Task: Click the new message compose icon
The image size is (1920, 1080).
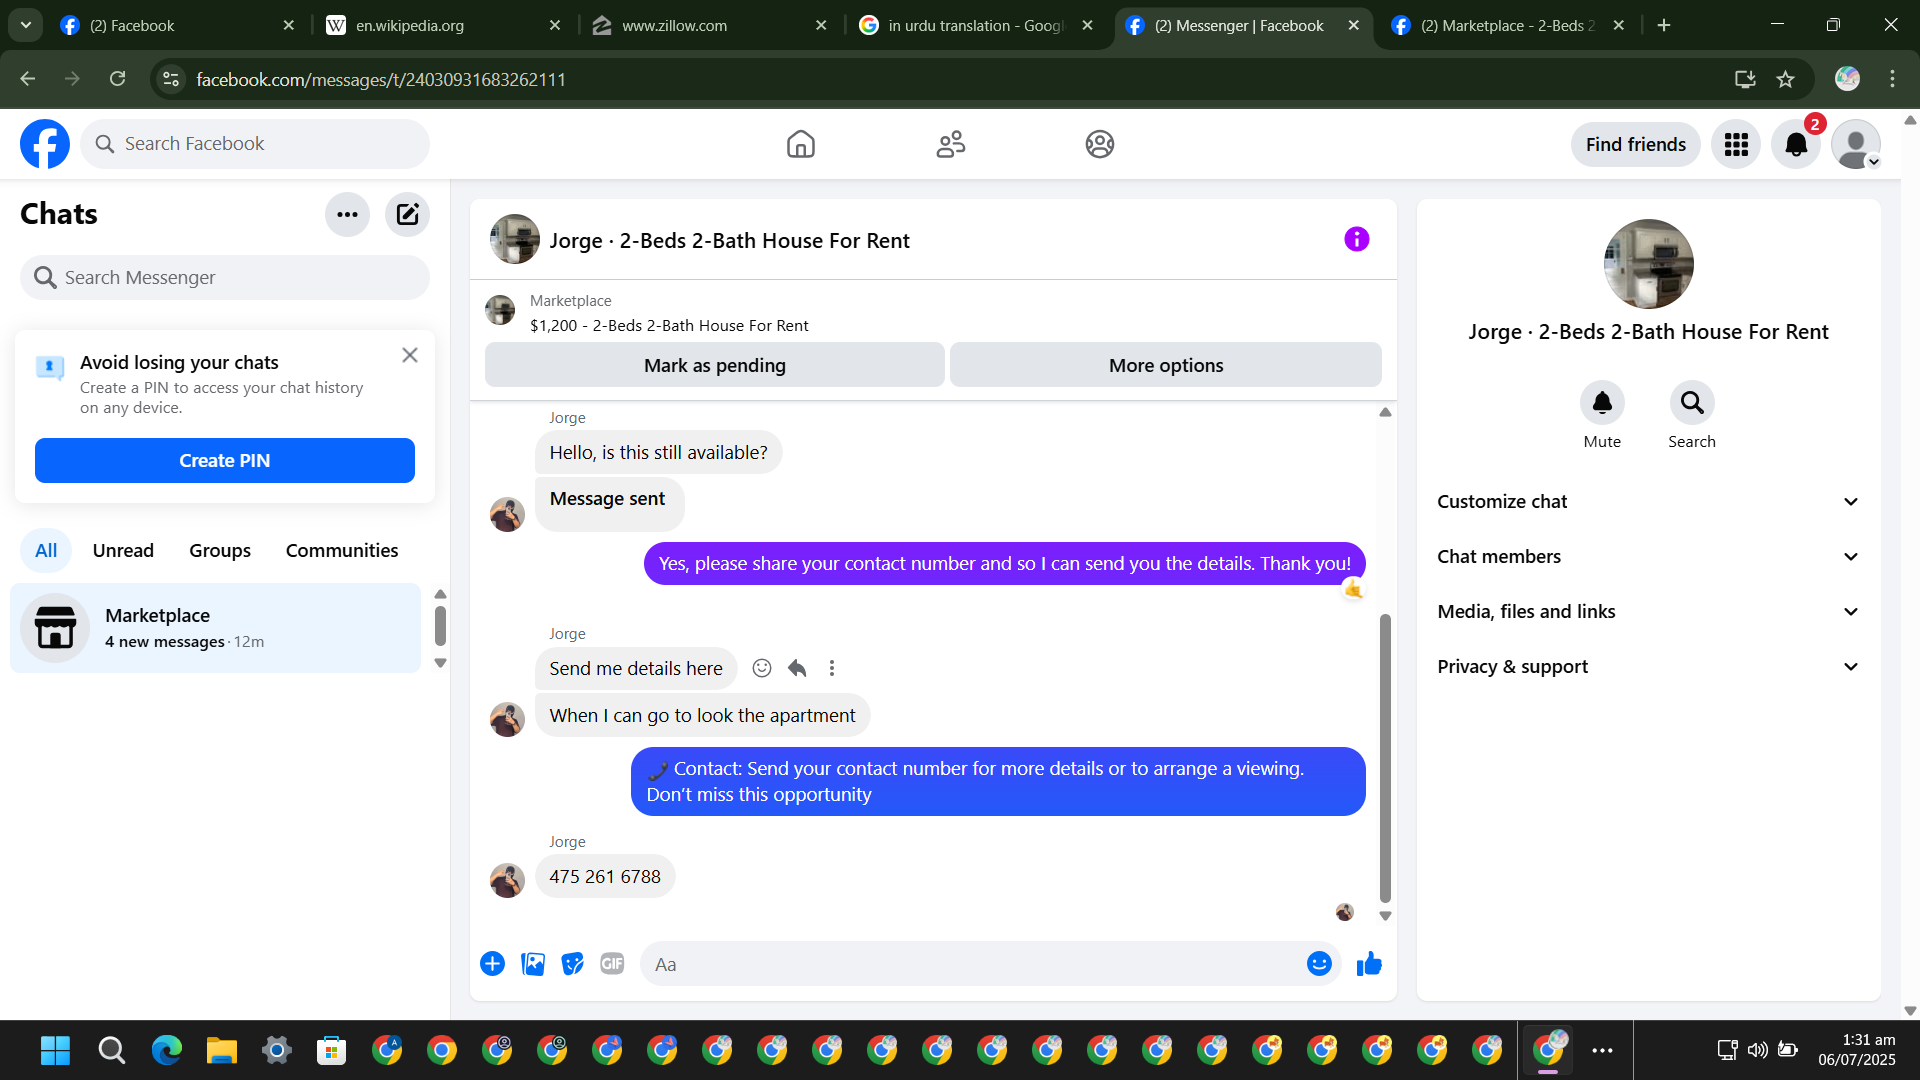Action: 407,214
